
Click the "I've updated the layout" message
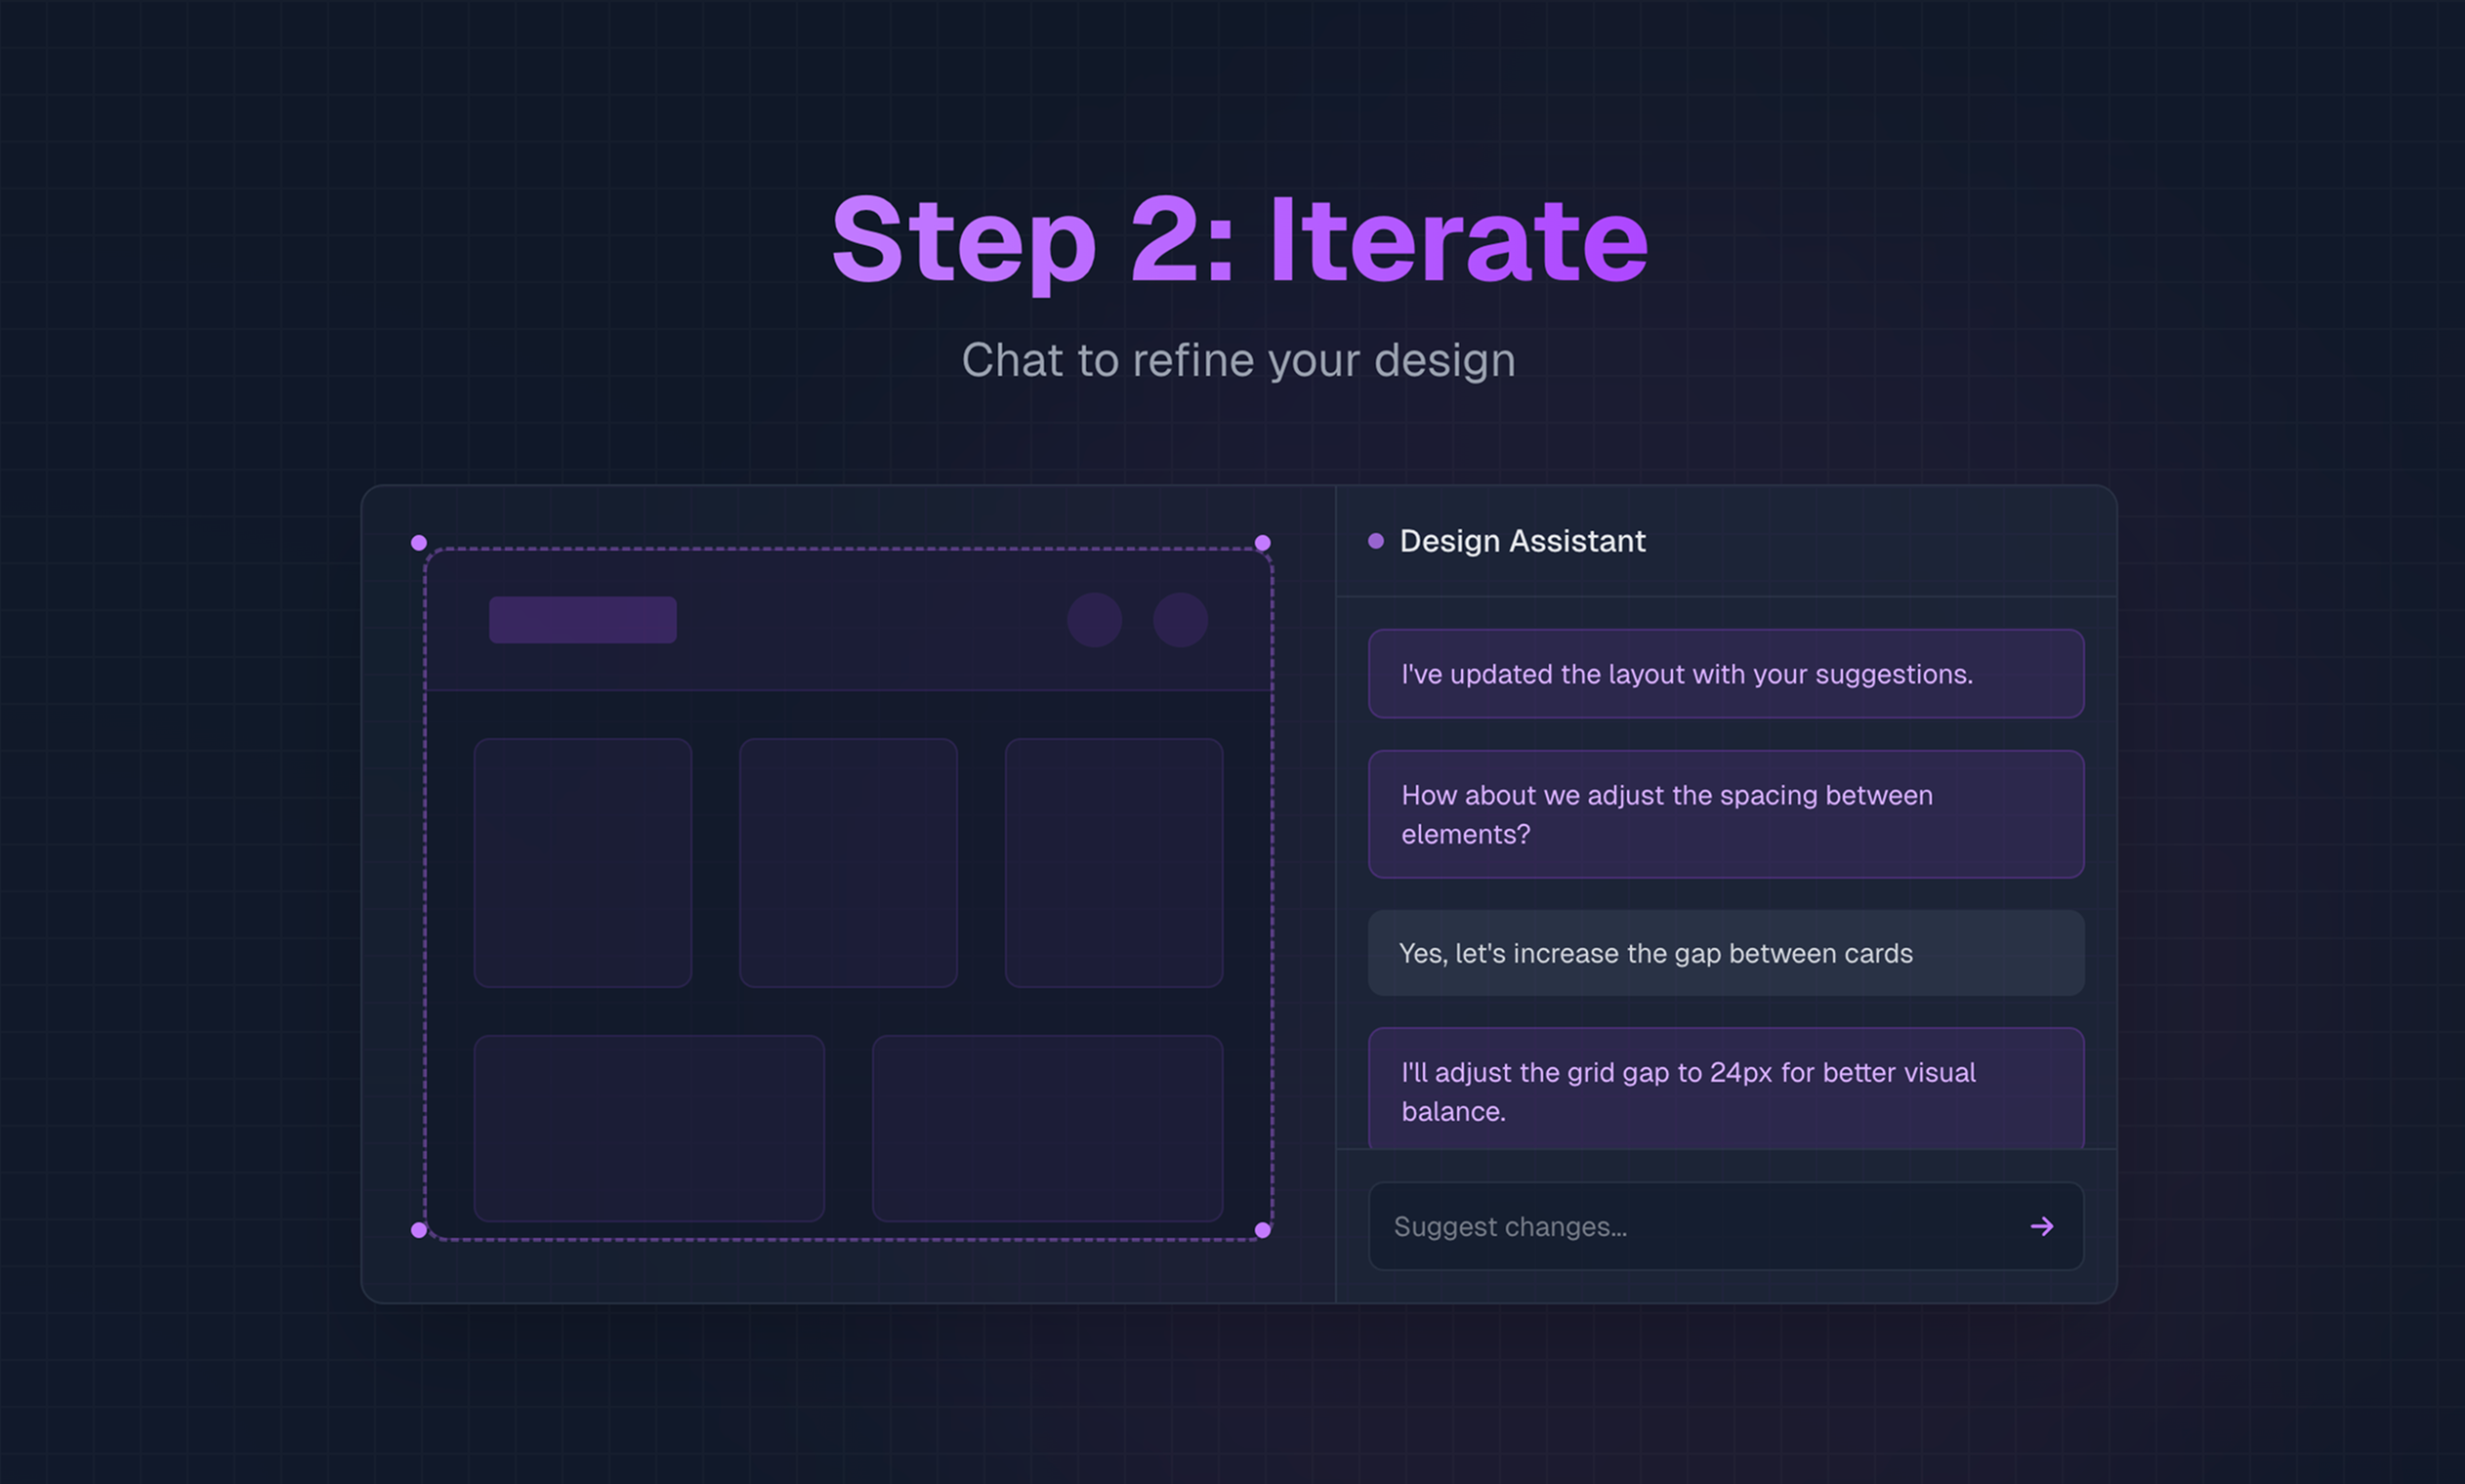[x=1725, y=673]
